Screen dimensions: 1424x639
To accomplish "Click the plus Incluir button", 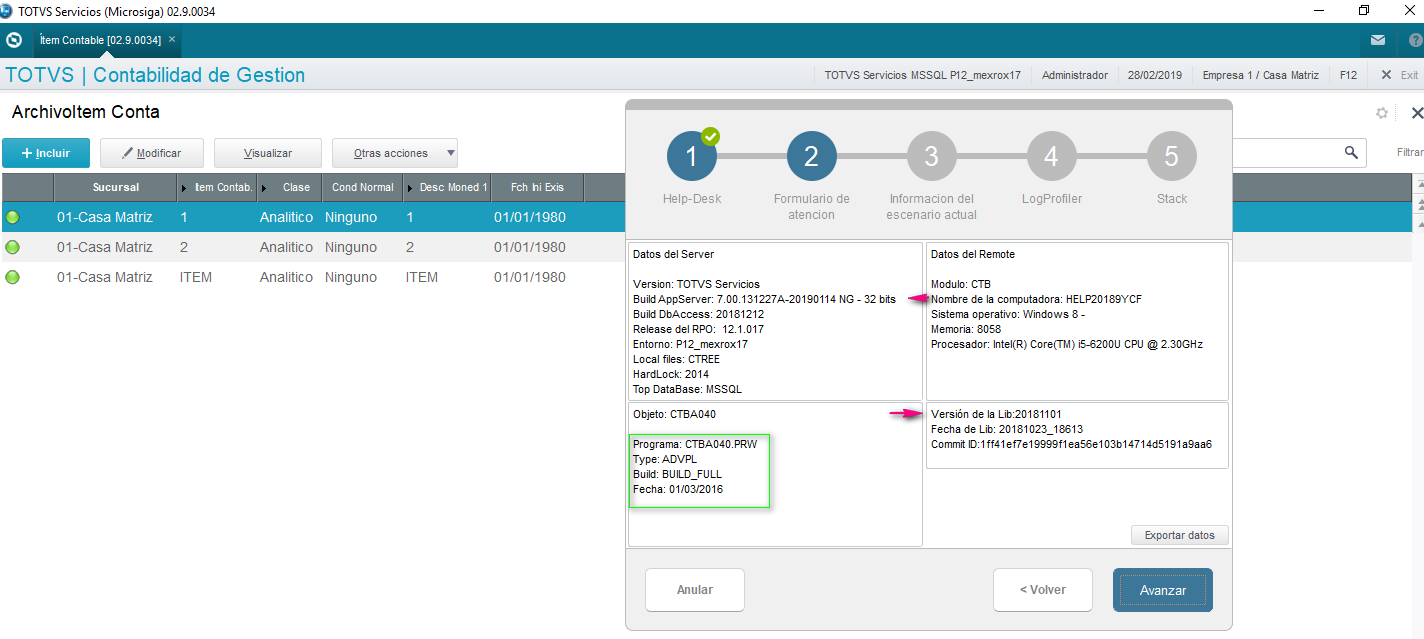I will point(46,153).
